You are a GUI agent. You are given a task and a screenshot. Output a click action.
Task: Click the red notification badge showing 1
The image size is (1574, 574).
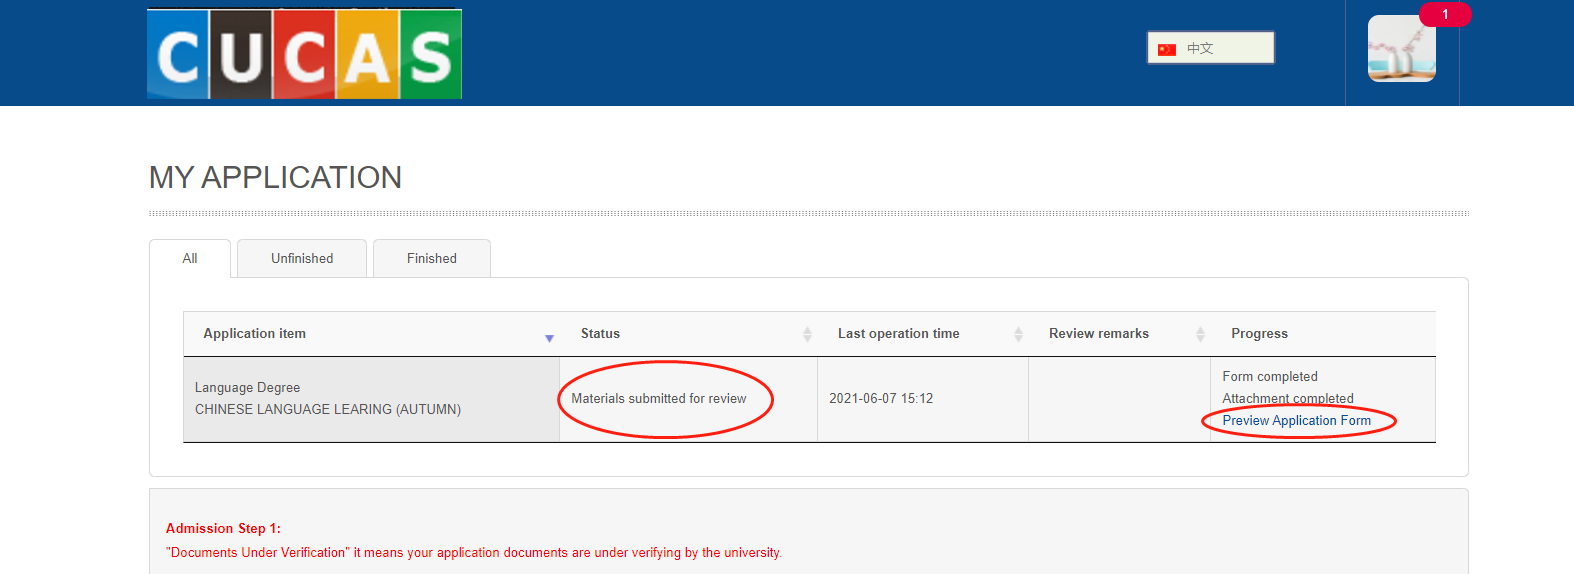1444,14
